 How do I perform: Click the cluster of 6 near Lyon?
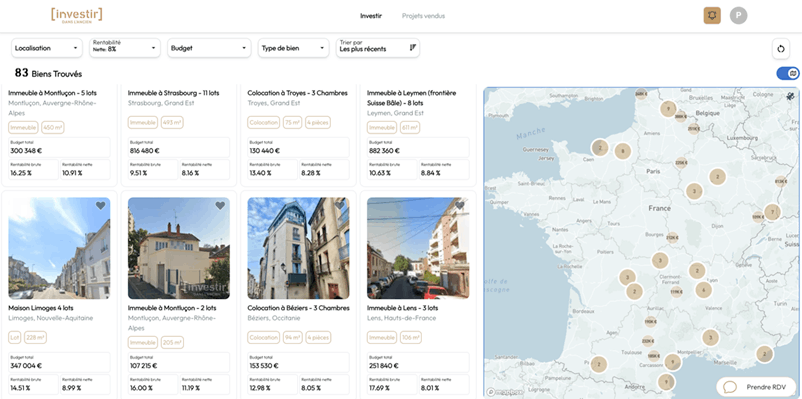(704, 290)
